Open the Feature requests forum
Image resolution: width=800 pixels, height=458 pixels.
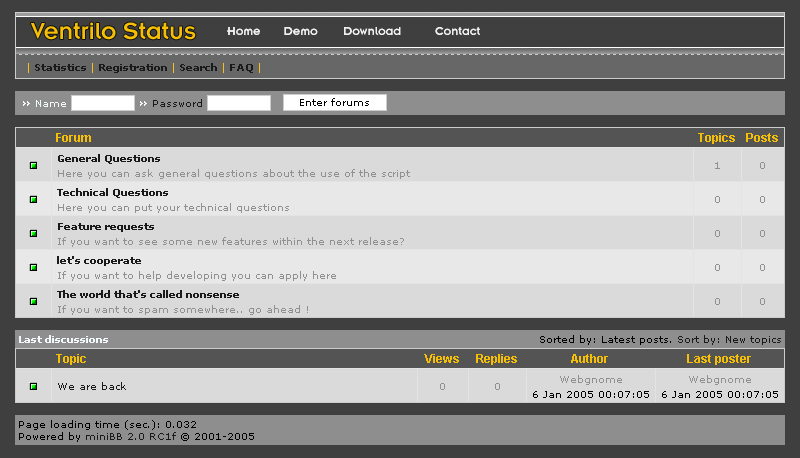pyautogui.click(x=106, y=226)
